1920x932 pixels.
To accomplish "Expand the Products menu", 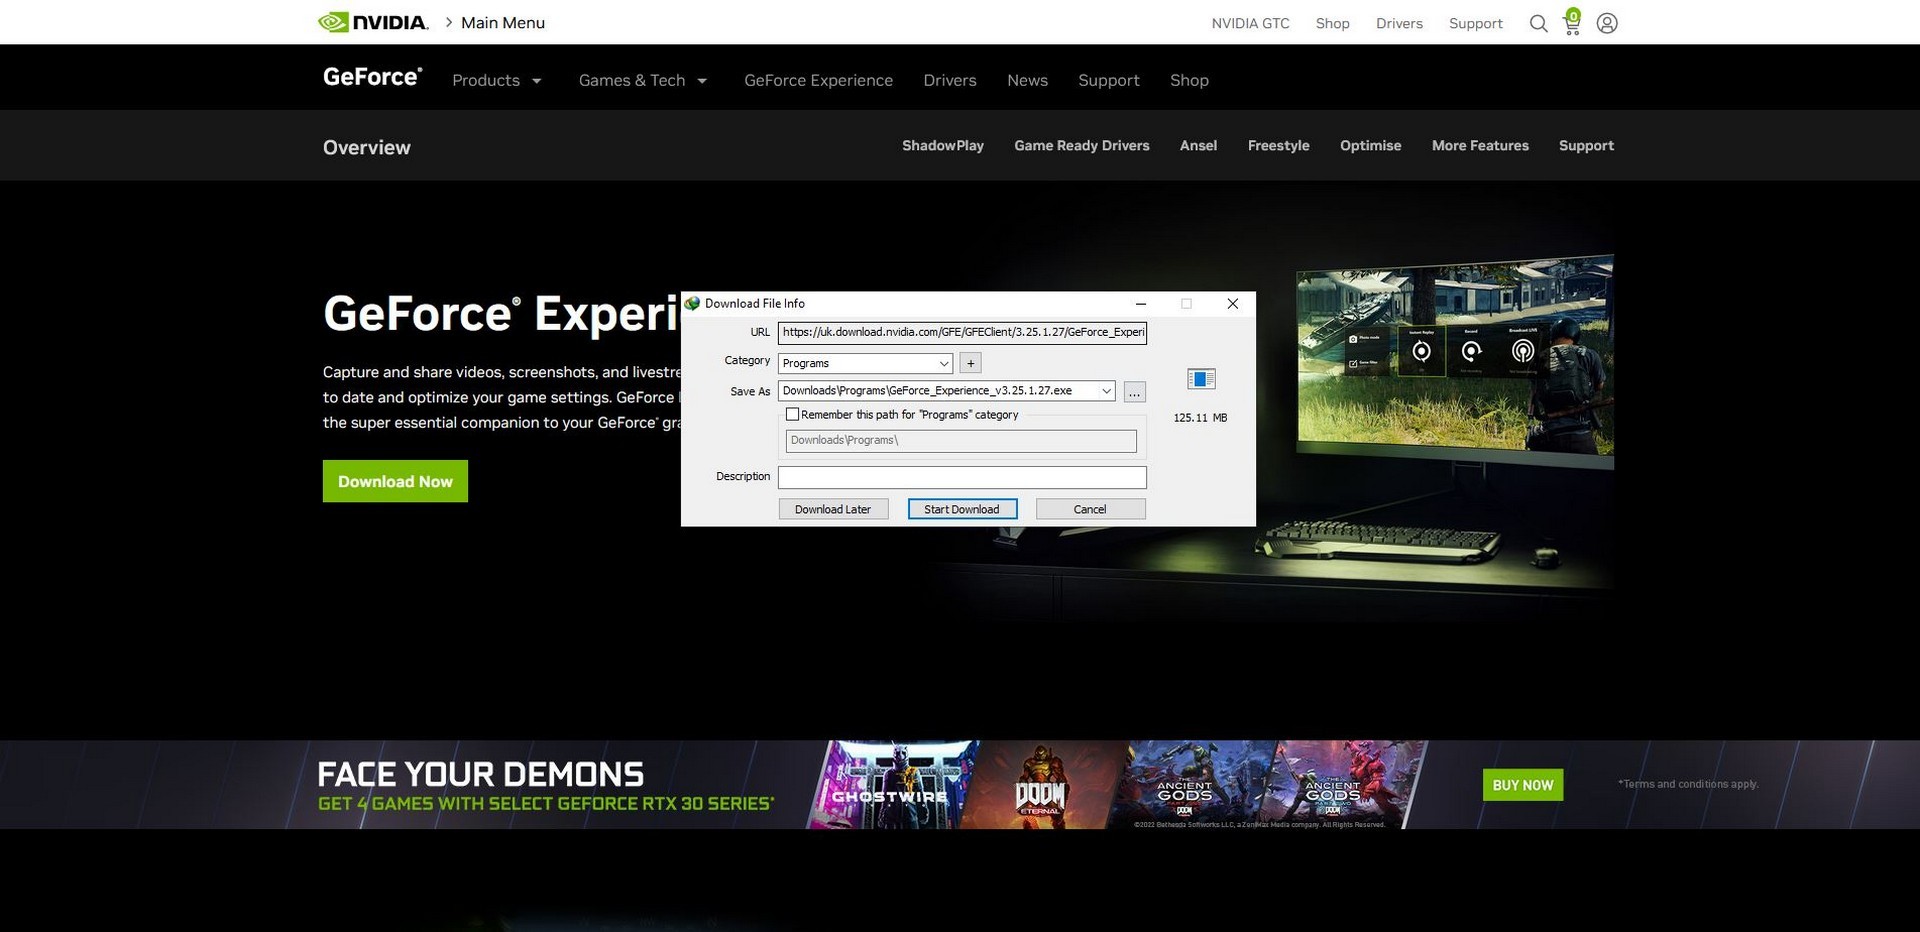I will click(x=496, y=80).
